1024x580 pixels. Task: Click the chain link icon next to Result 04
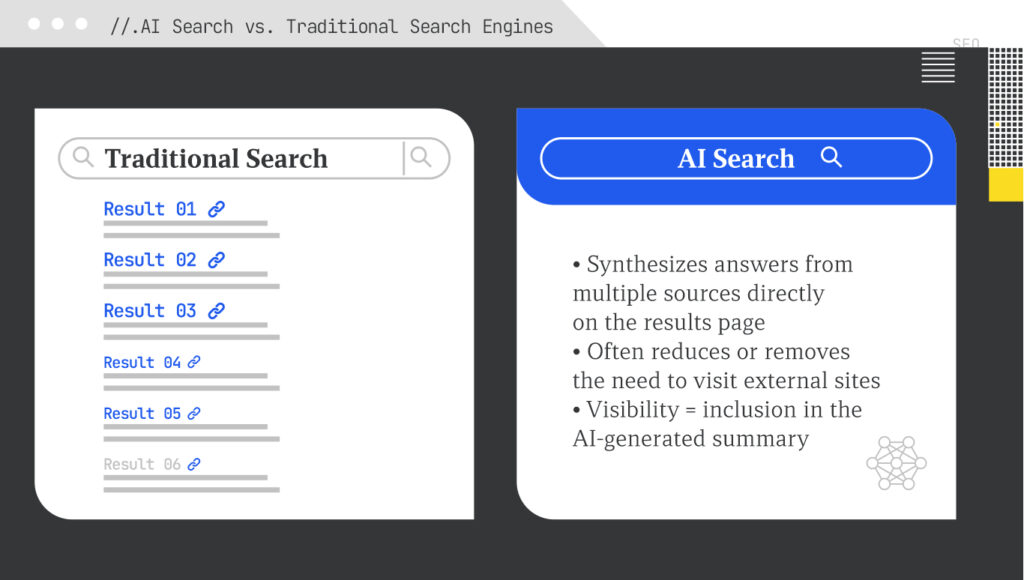(194, 362)
